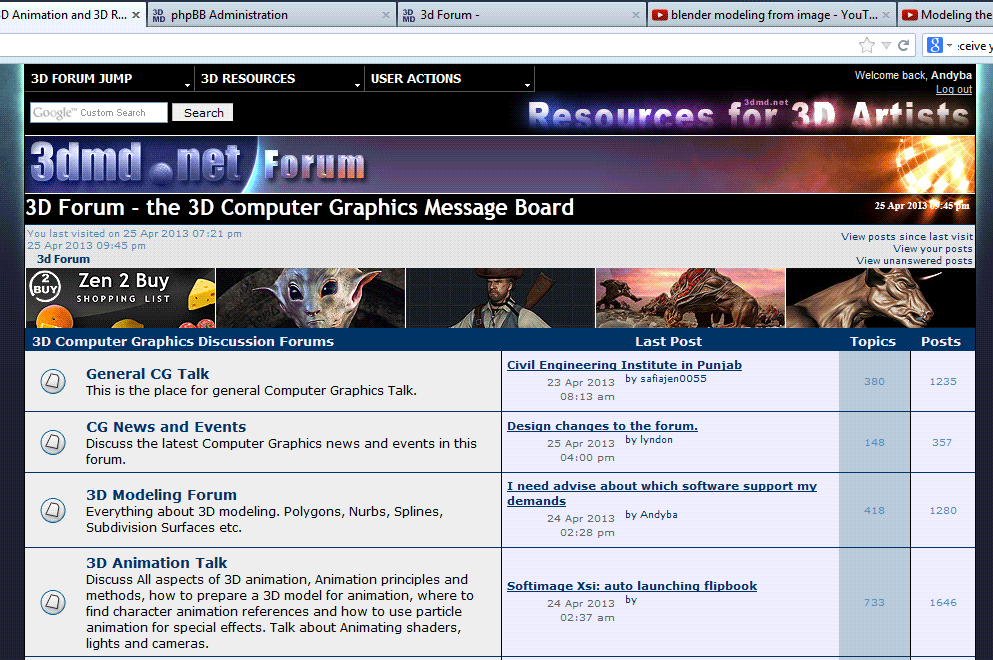Click the Search button
The height and width of the screenshot is (660, 993).
[x=203, y=113]
